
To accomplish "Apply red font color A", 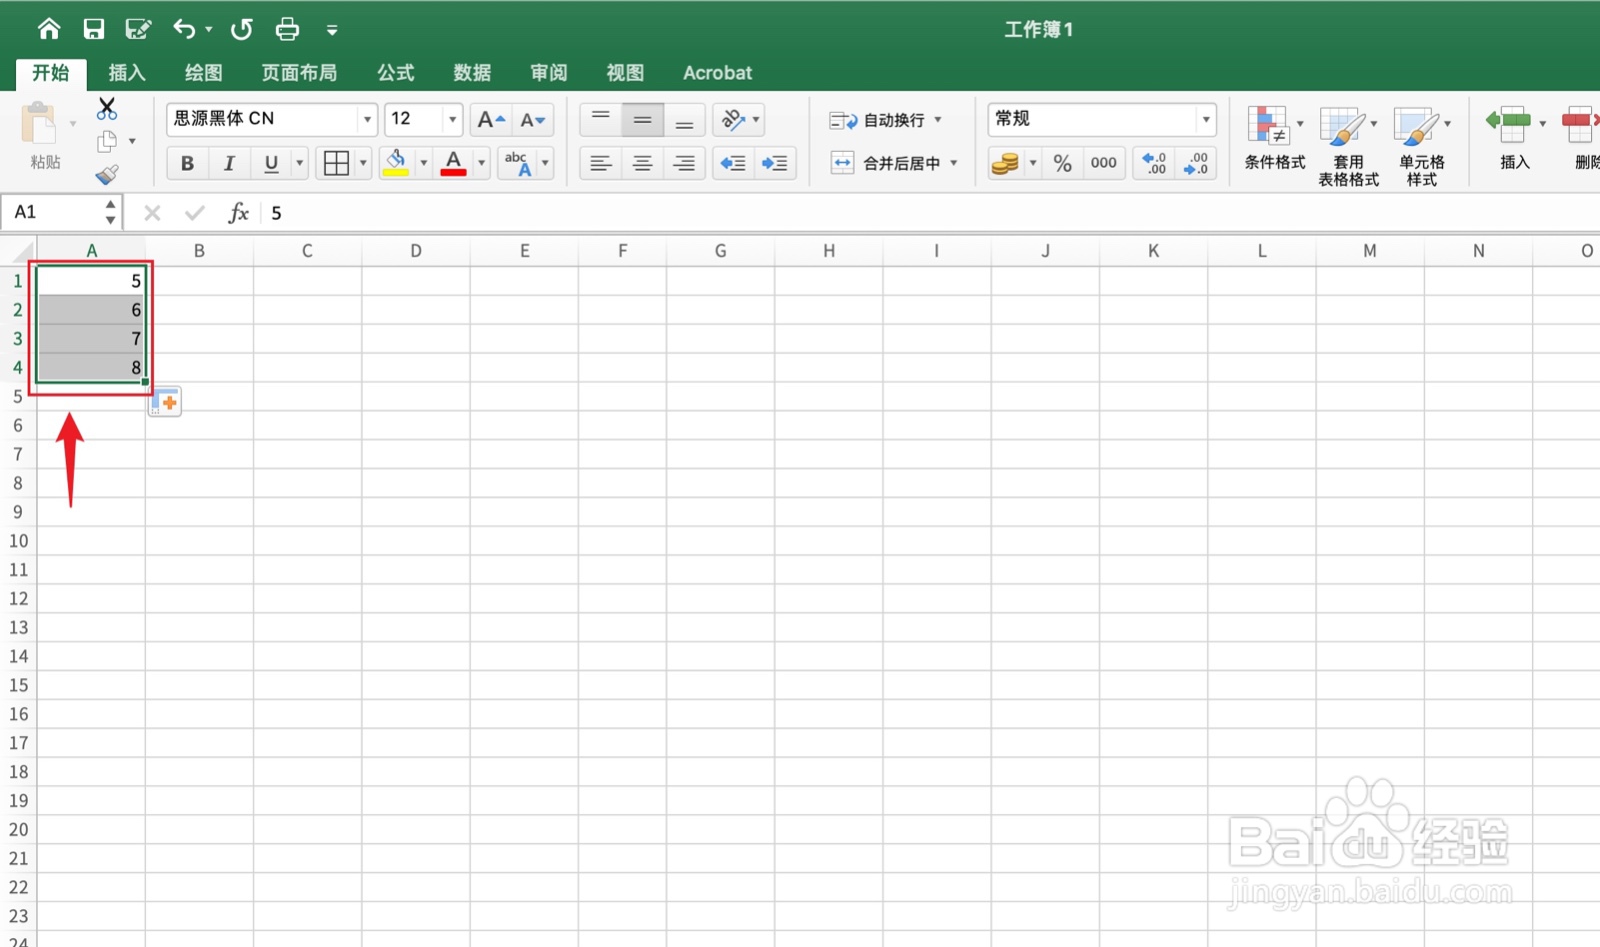I will click(x=454, y=163).
